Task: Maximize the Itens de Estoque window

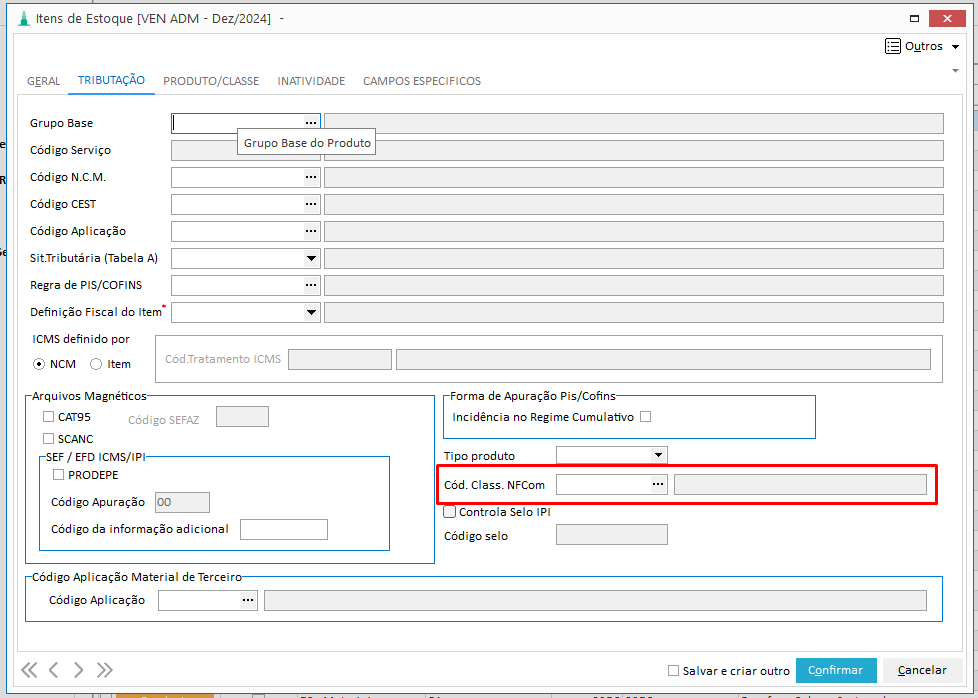Action: 914,19
